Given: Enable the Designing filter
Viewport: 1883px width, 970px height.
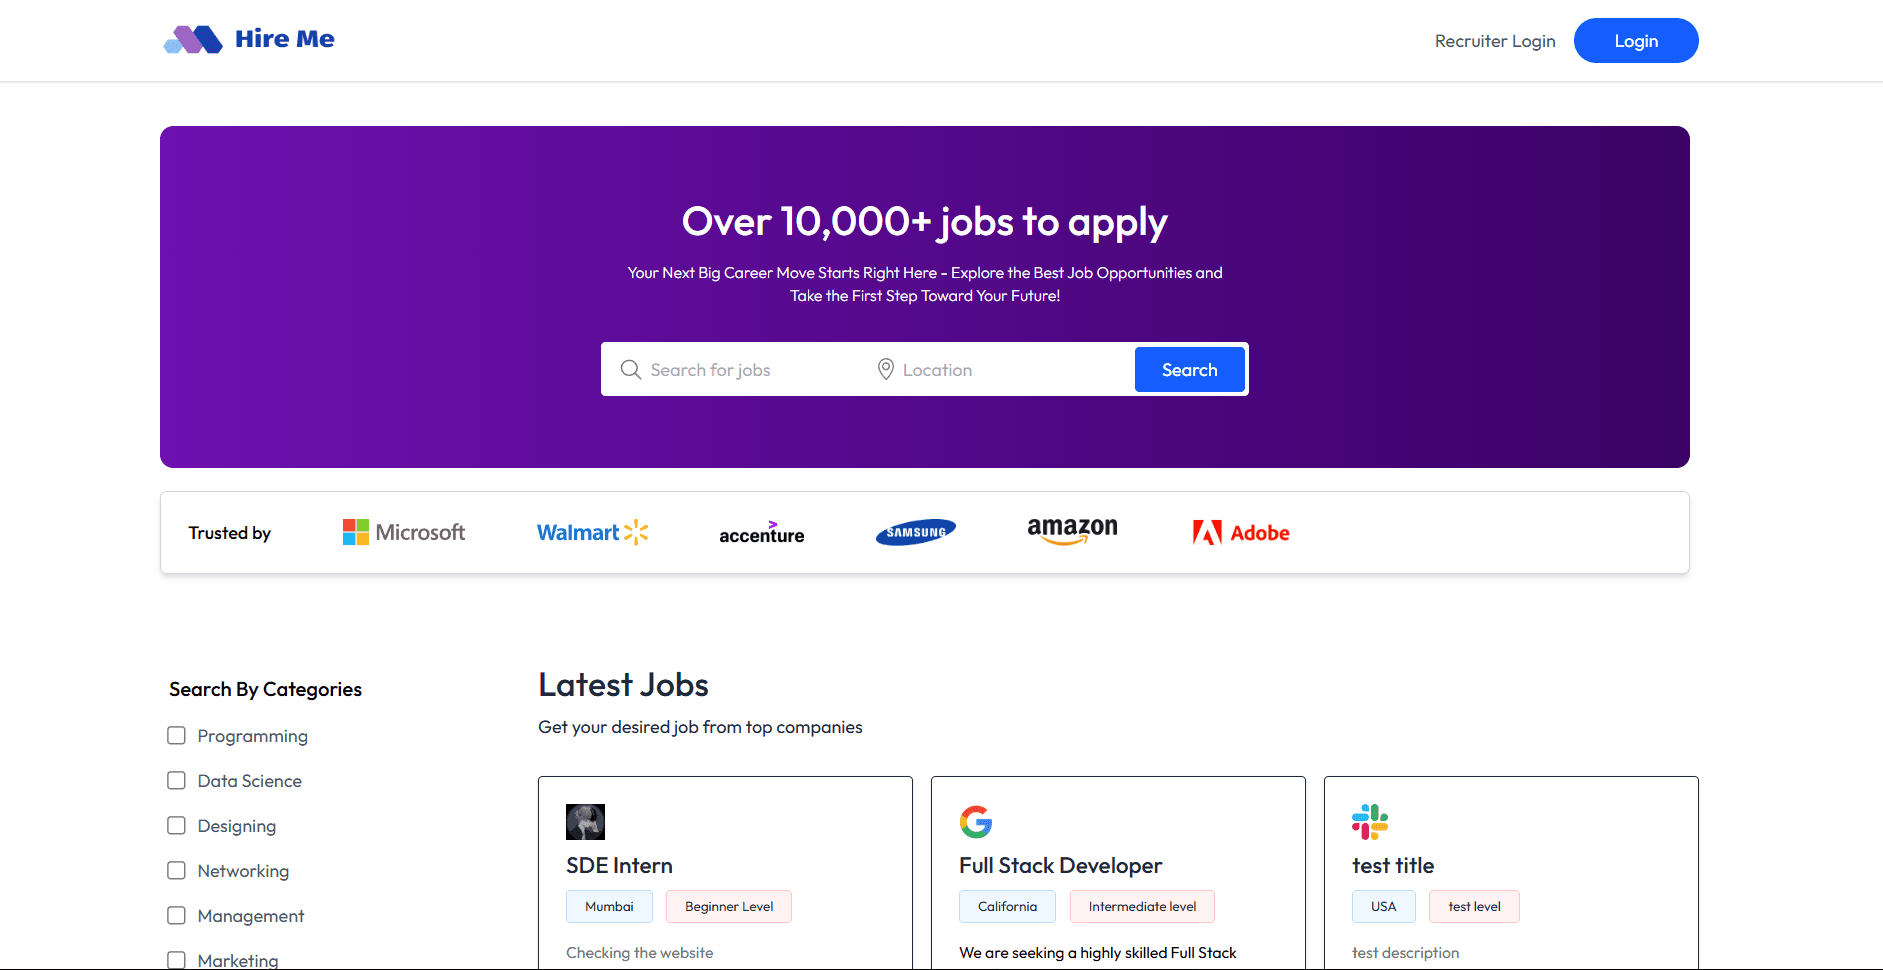Looking at the screenshot, I should (177, 825).
